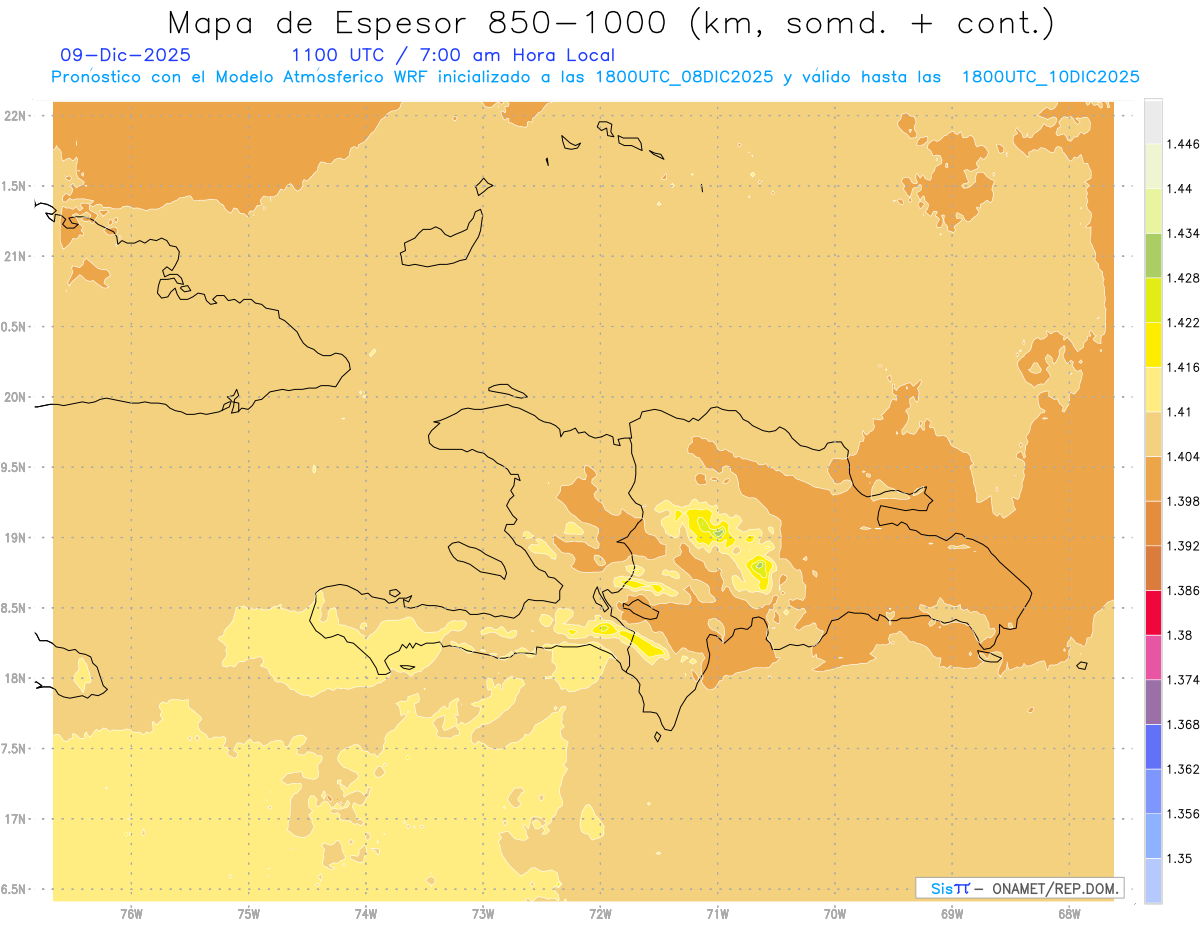Click the 0.5N latitude label

tap(14, 327)
